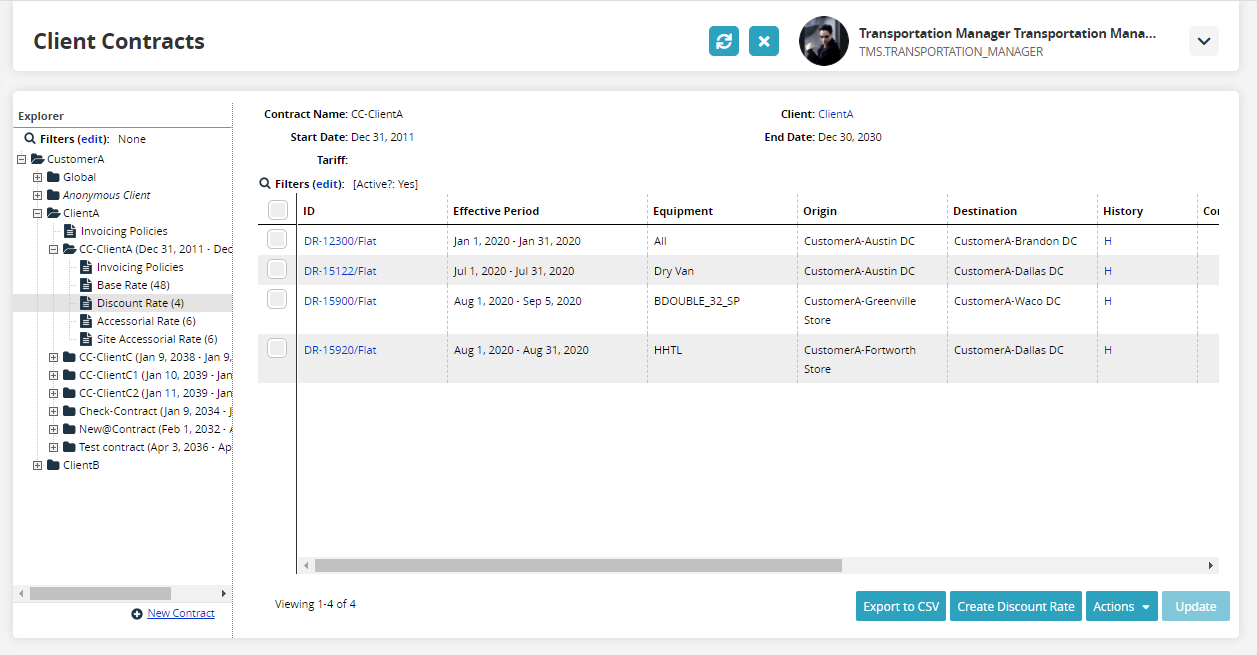Image resolution: width=1257 pixels, height=655 pixels.
Task: Close the Client Contracts page via X
Action: 764,41
